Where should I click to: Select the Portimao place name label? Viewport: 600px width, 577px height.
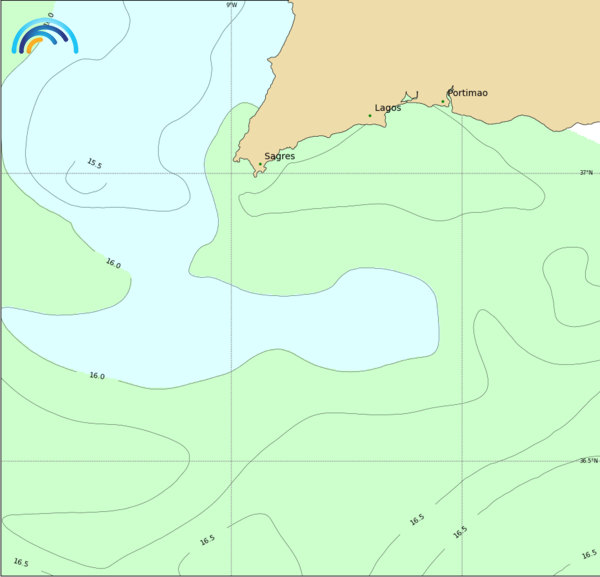click(468, 93)
